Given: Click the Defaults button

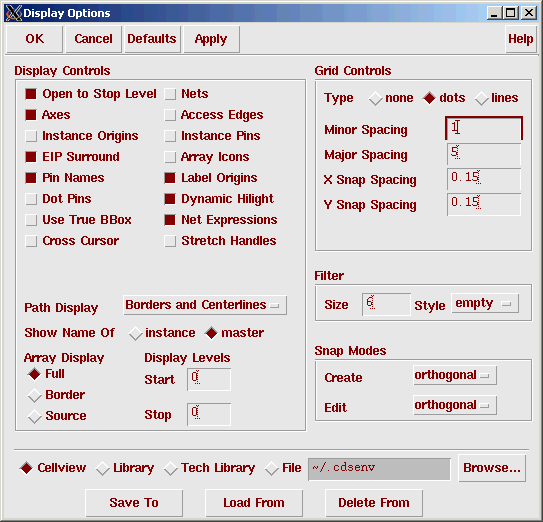Looking at the screenshot, I should [152, 39].
